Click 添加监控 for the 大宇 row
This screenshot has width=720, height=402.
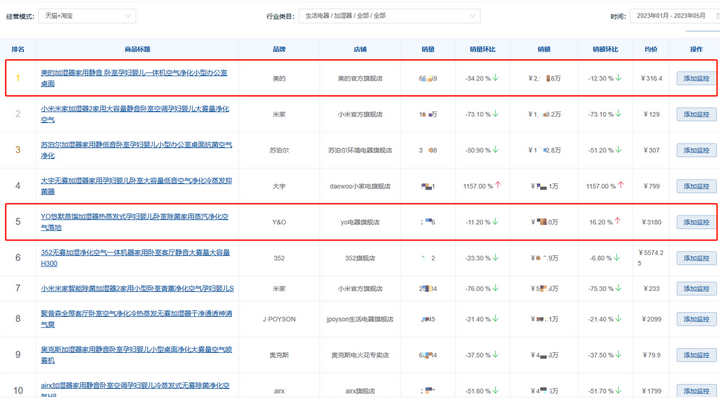[696, 186]
